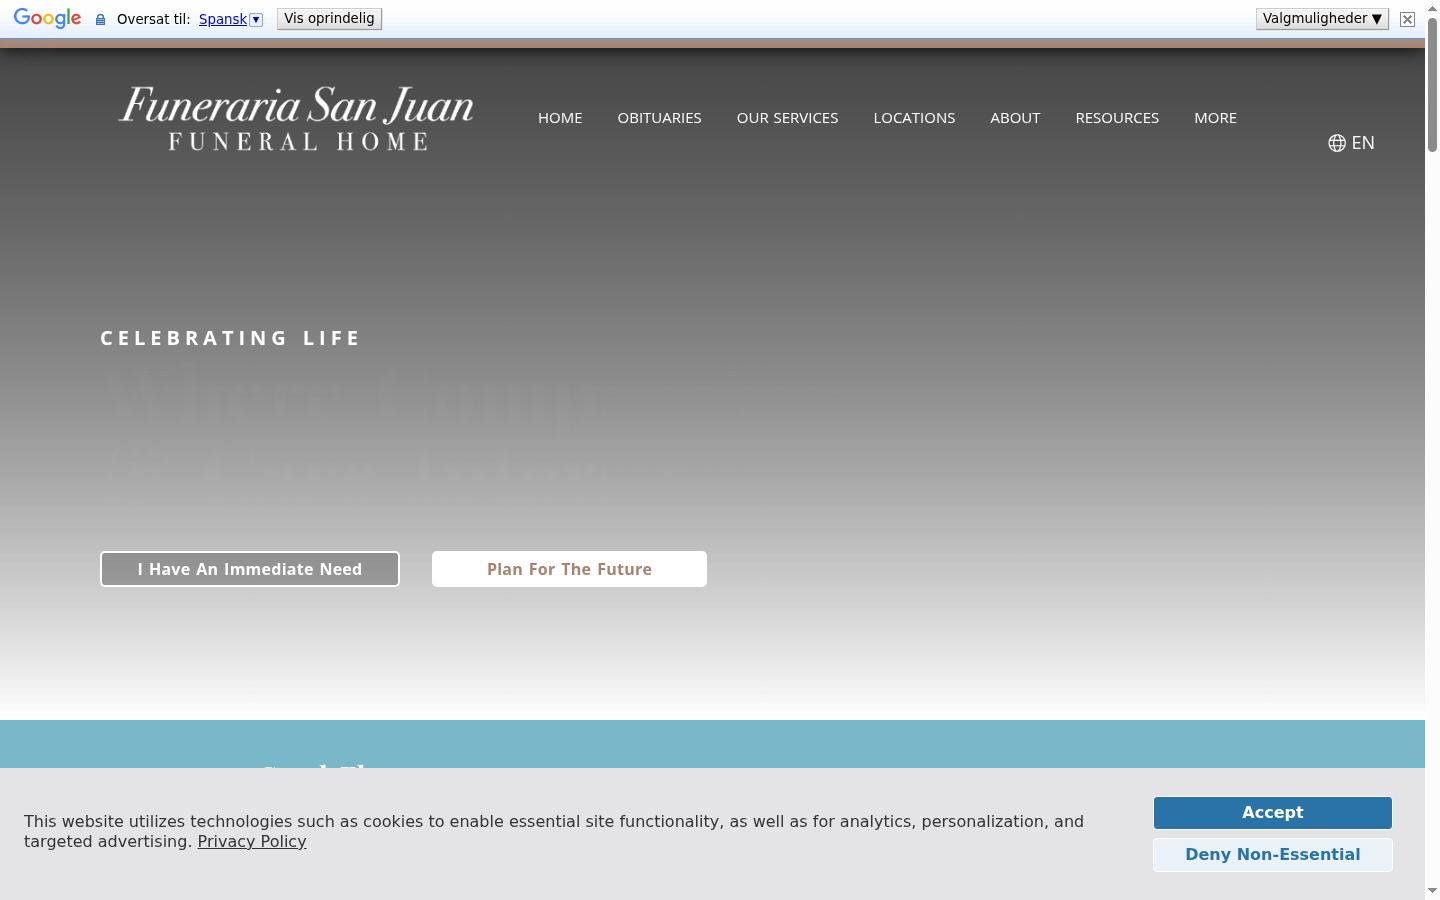The image size is (1440, 900).
Task: Open the Valgmuligheder options dropdown
Action: (x=1322, y=19)
